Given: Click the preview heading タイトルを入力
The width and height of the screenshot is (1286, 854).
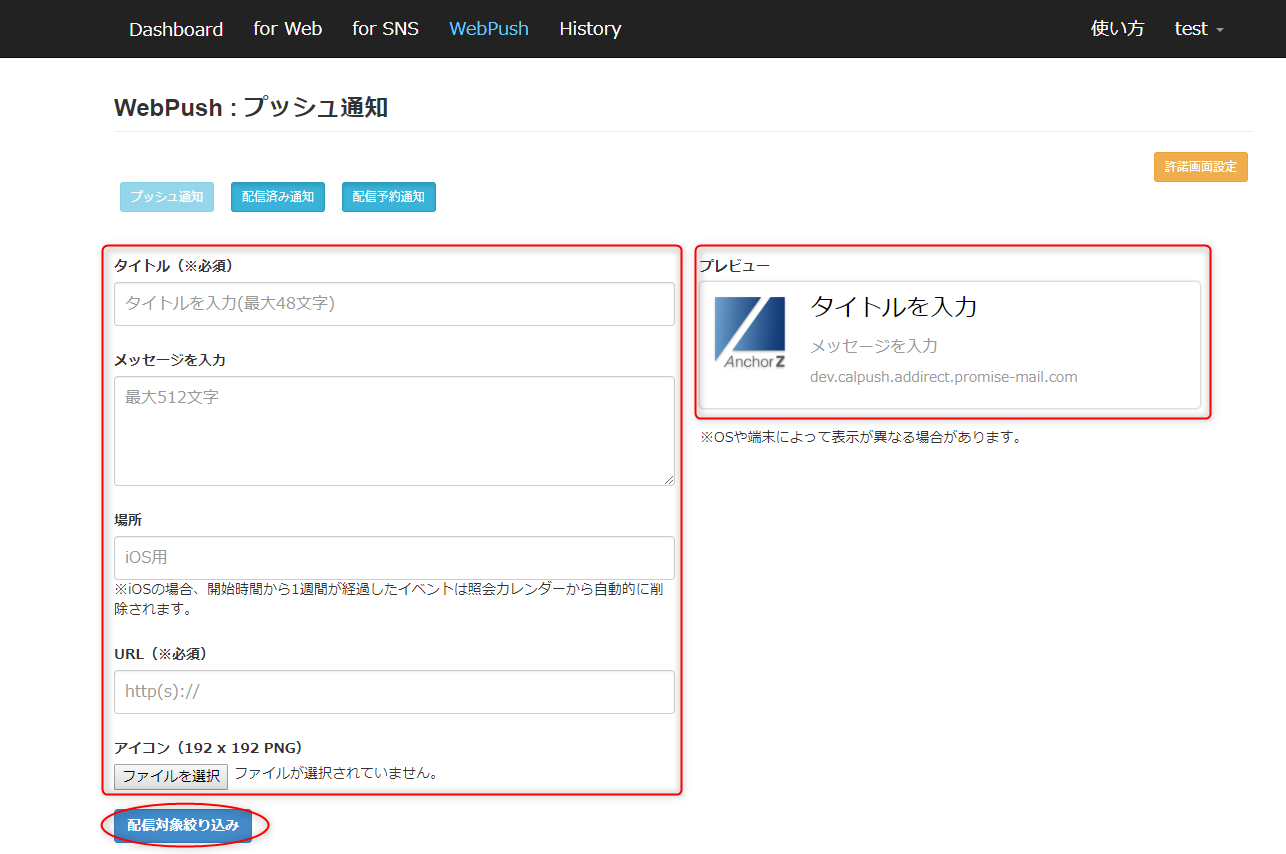Looking at the screenshot, I should (893, 307).
